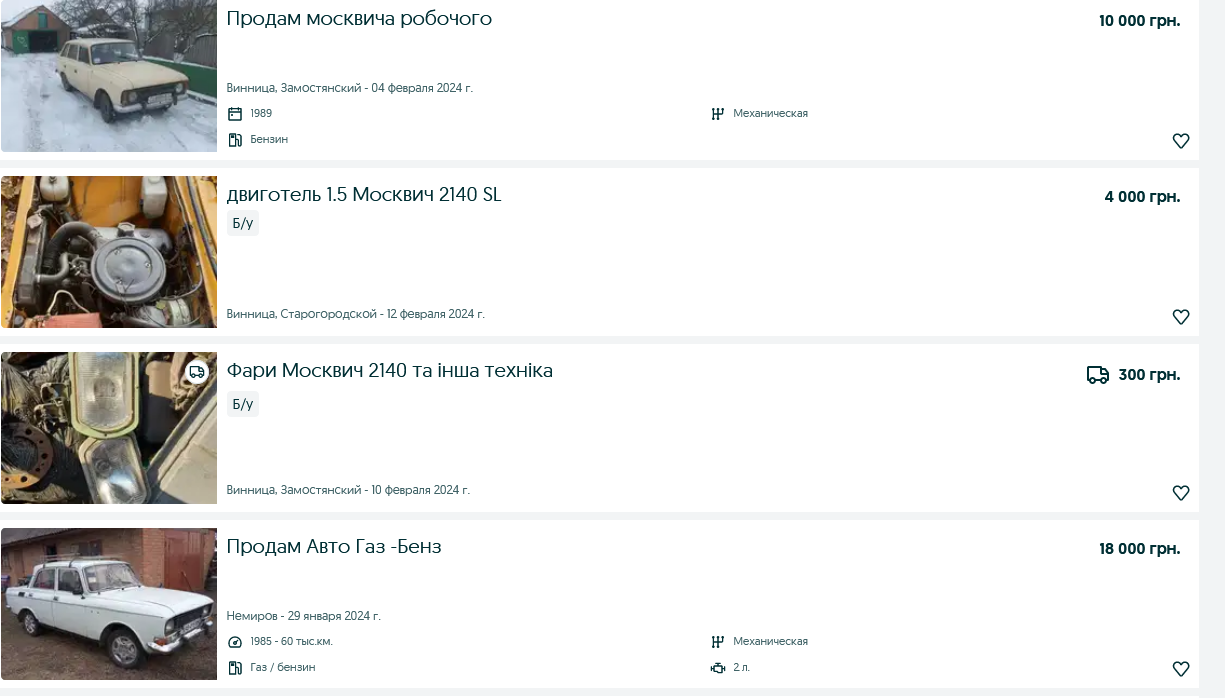This screenshot has width=1225, height=698.
Task: Click gearbox icon in the first listing
Action: 717,114
